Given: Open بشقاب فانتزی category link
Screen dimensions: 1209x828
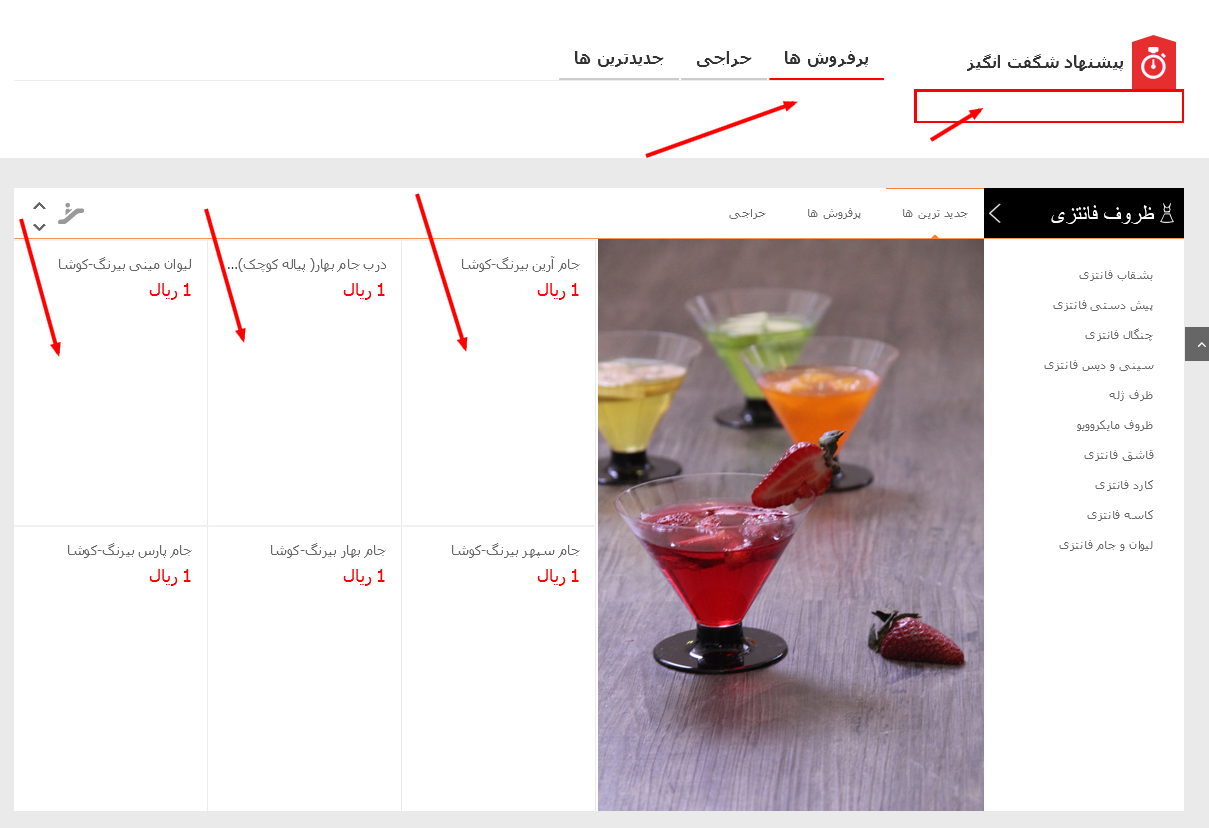Looking at the screenshot, I should point(1116,275).
